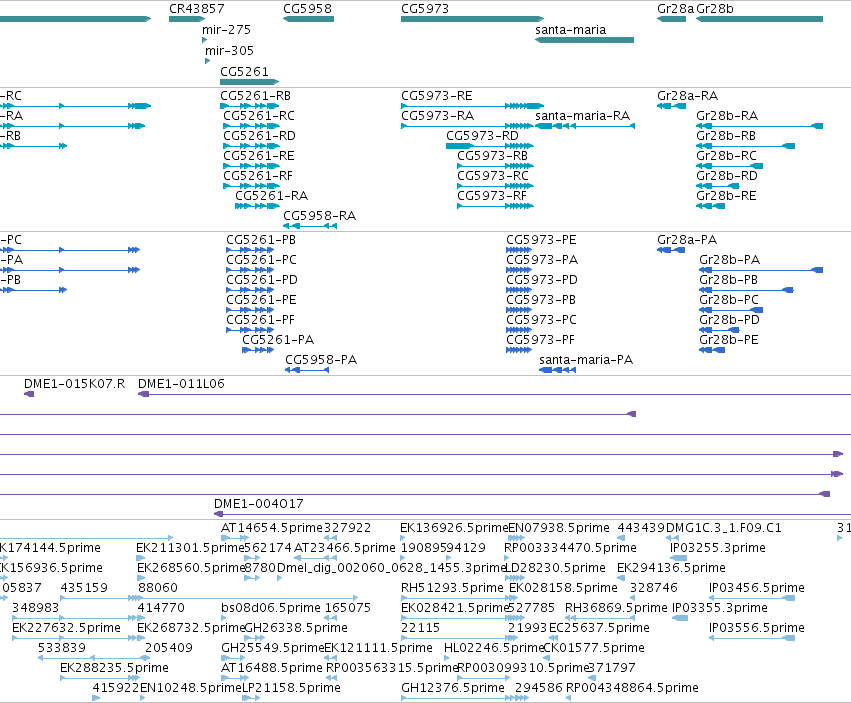Select the DME1-011L06 BAC label

(x=181, y=384)
